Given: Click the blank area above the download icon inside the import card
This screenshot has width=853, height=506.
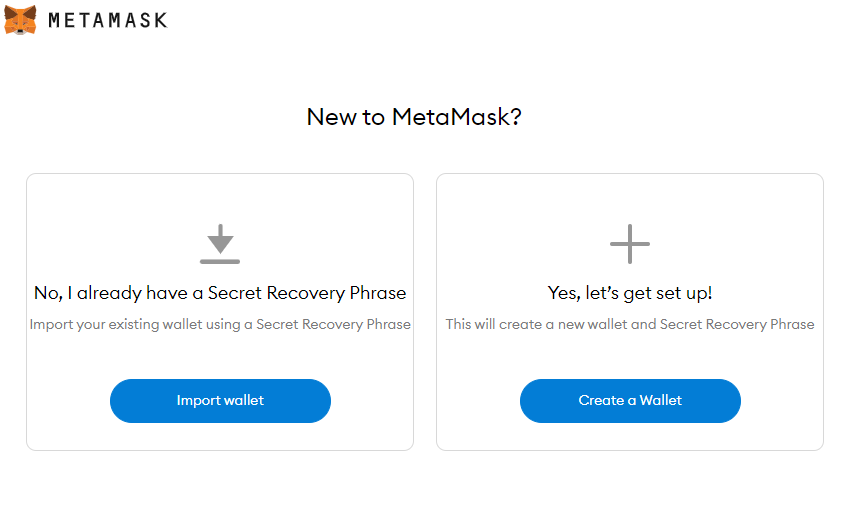Looking at the screenshot, I should [x=220, y=199].
